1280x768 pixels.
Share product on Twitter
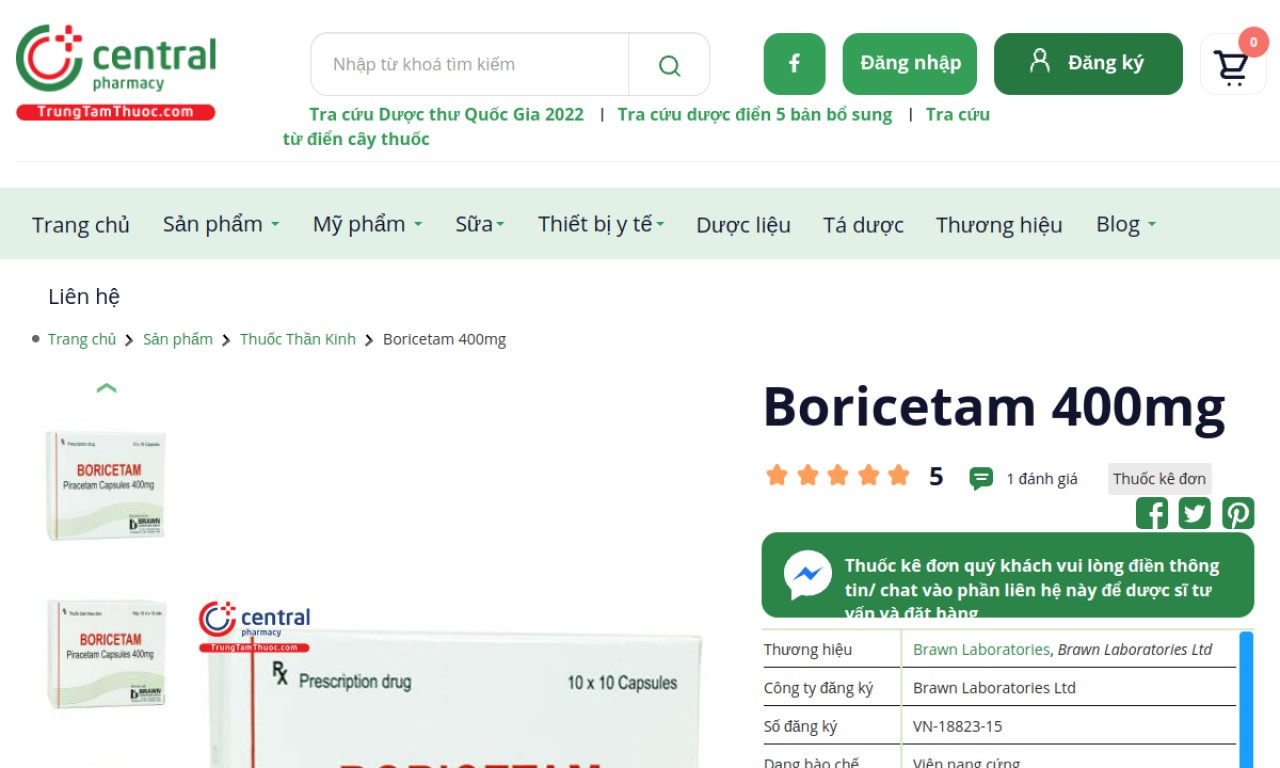click(x=1195, y=514)
